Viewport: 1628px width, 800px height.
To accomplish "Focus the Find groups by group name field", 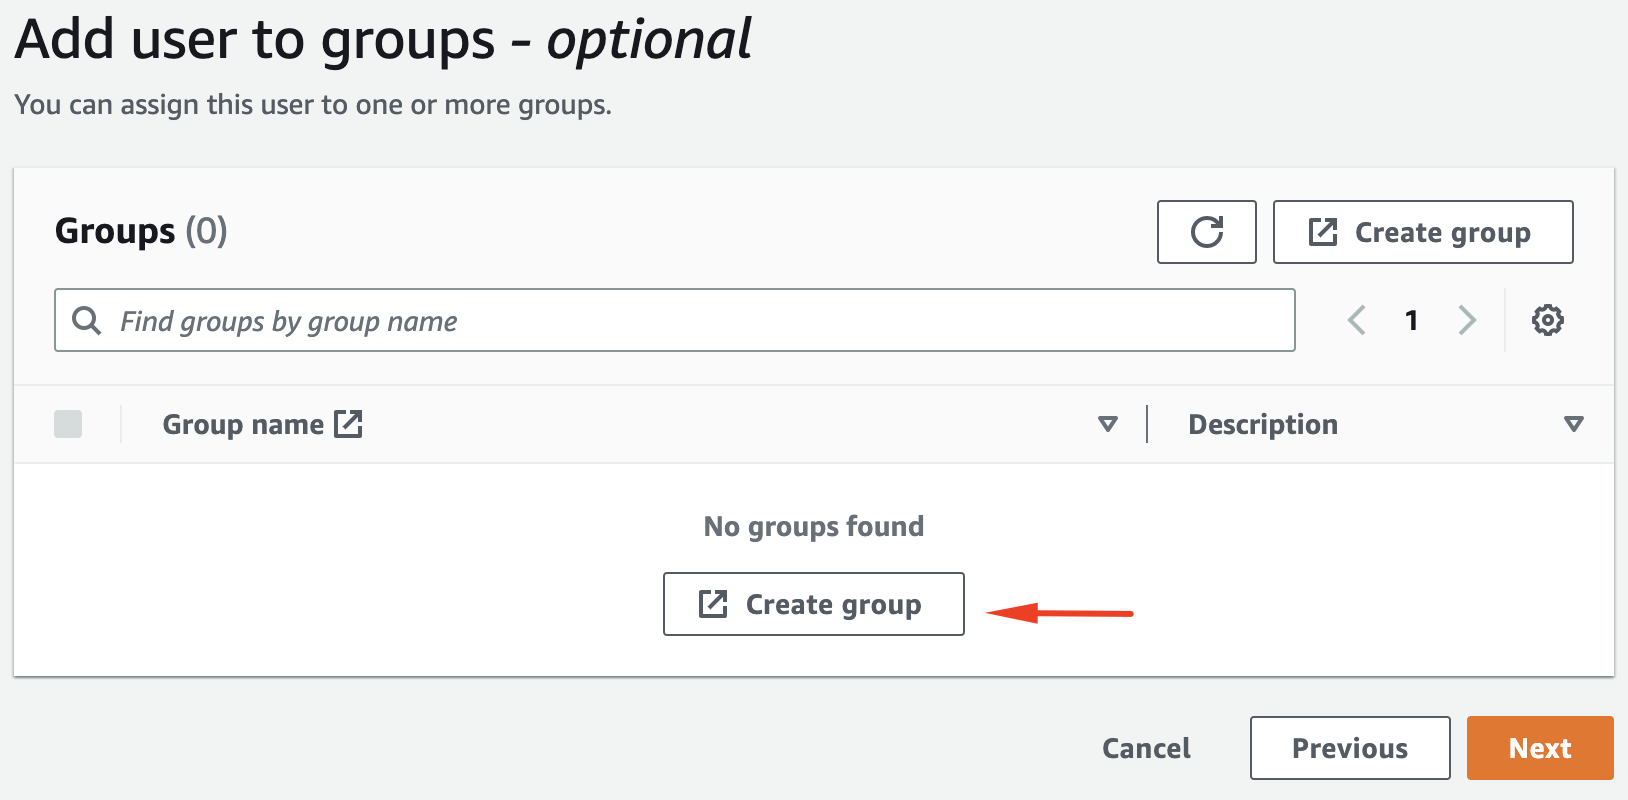I will [700, 321].
